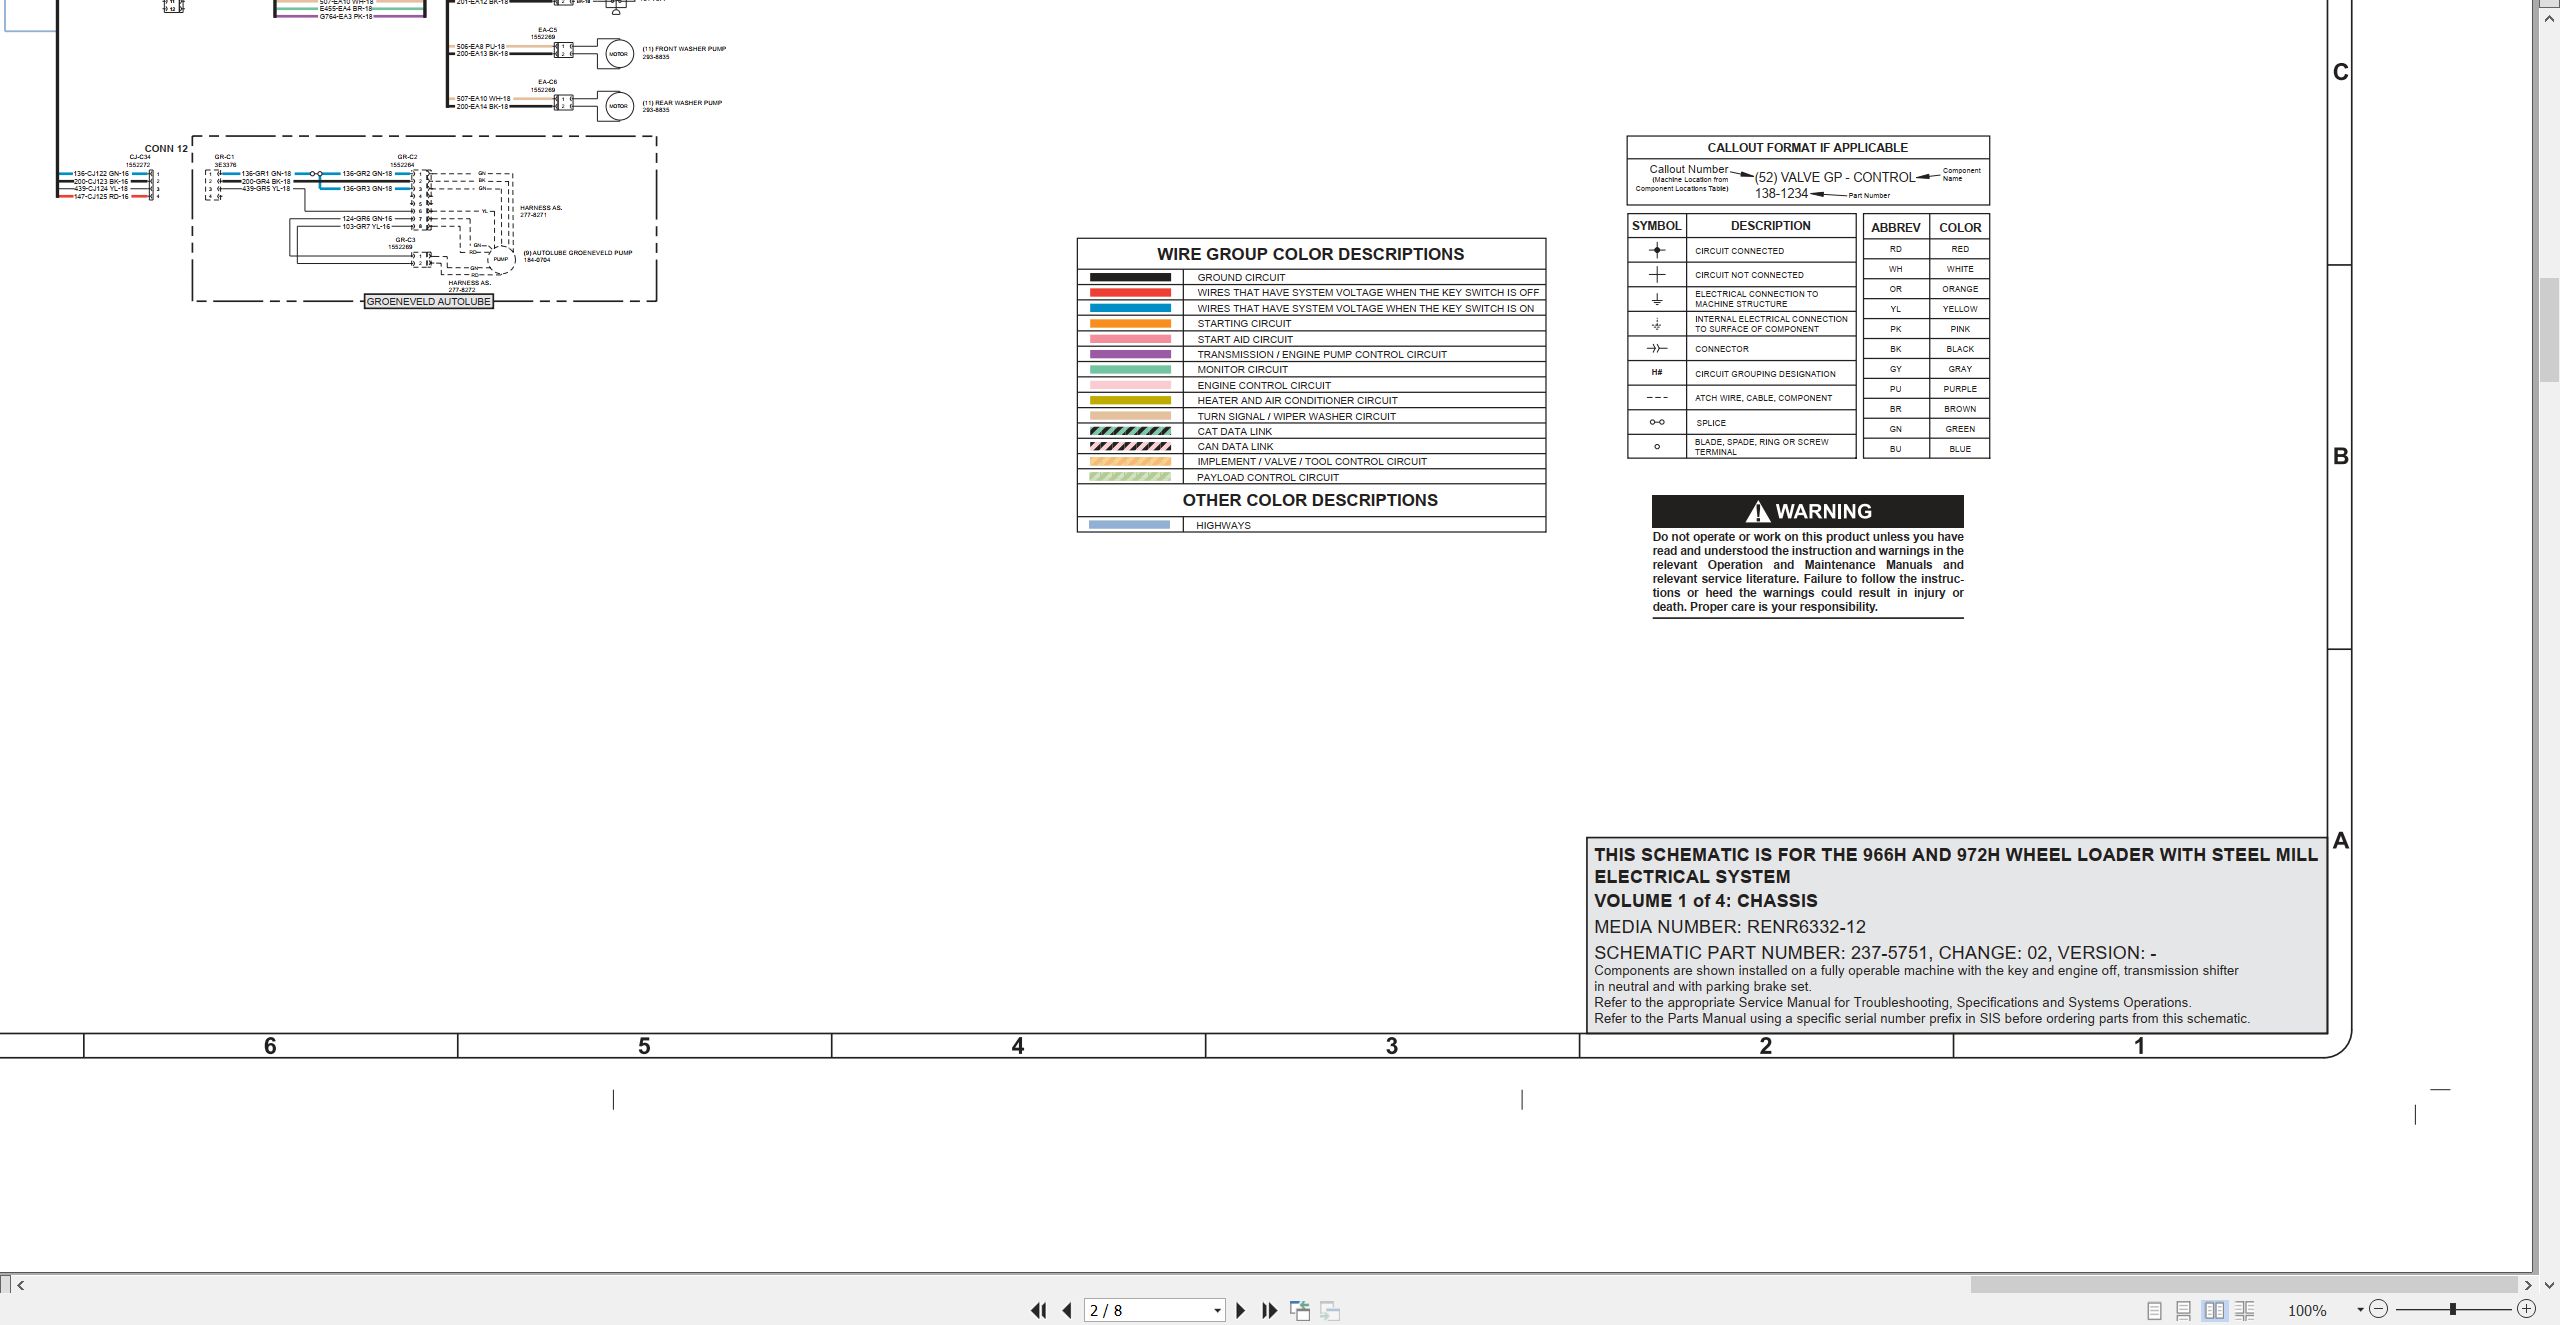2560x1325 pixels.
Task: Click the GROUND CIRCUIT black swatch
Action: tap(1130, 277)
